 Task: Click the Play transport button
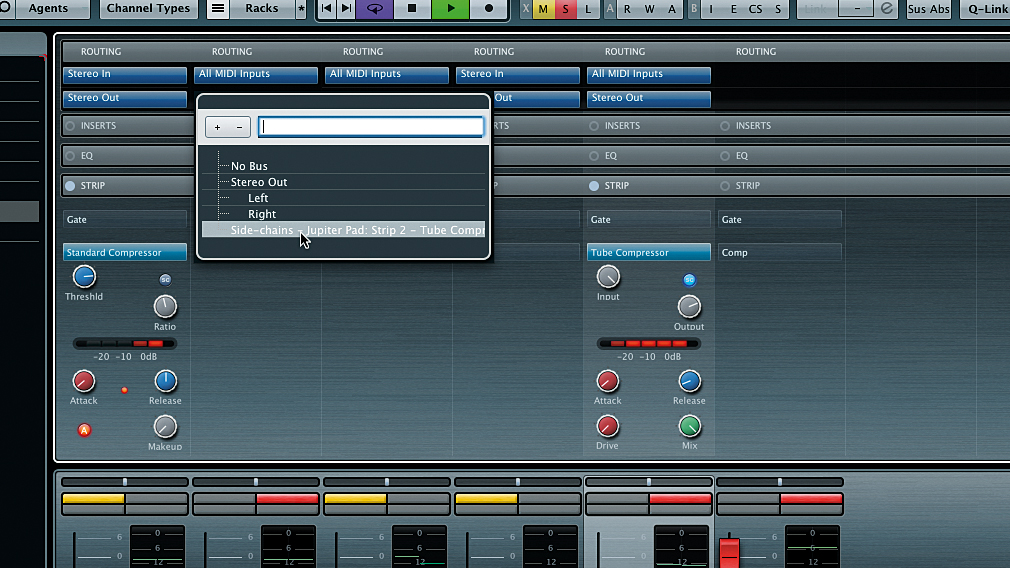[450, 8]
